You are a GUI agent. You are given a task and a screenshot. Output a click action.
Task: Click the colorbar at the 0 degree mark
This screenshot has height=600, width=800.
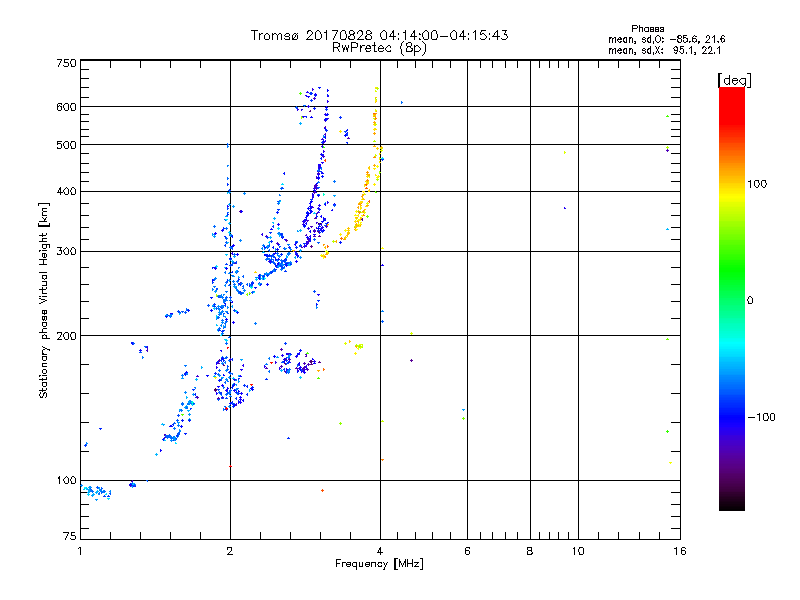(732, 300)
